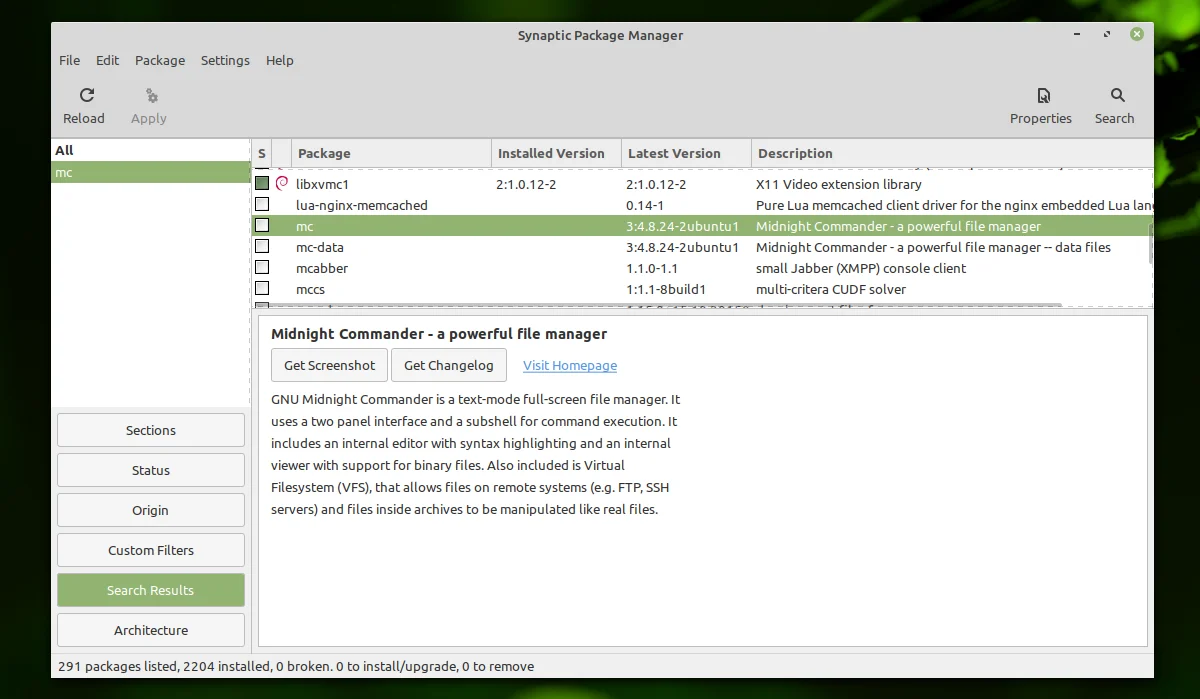This screenshot has height=699, width=1200.
Task: Click Debian swirl icon beside libxvmc1
Action: pyautogui.click(x=282, y=184)
